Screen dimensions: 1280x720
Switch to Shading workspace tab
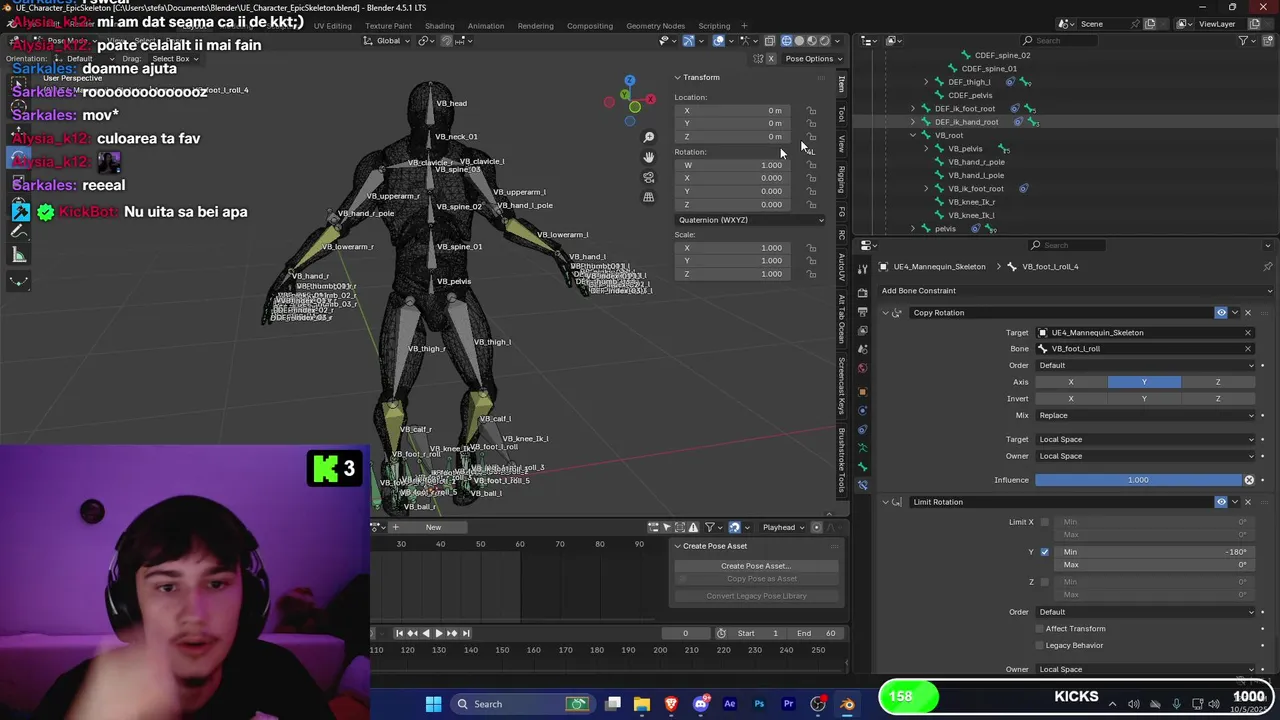(x=439, y=26)
